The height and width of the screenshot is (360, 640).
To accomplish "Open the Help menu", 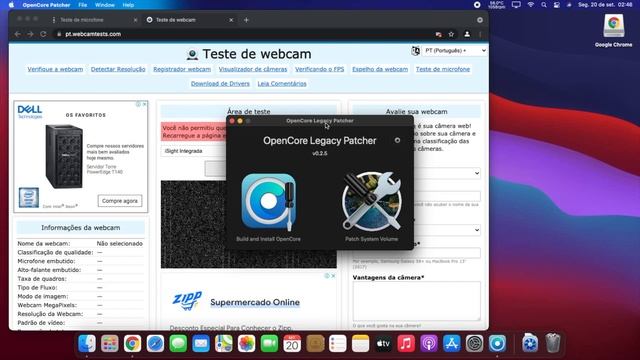I will click(x=128, y=5).
